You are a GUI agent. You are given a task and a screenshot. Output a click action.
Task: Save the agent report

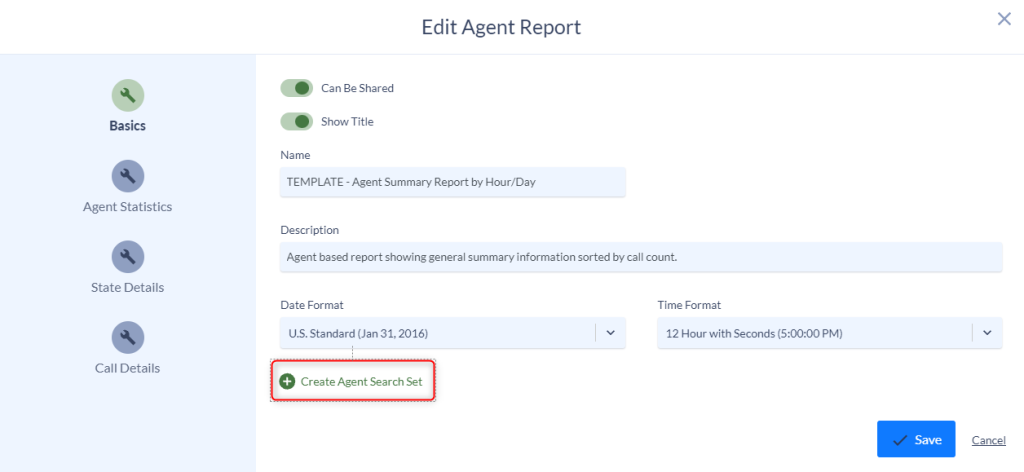916,439
